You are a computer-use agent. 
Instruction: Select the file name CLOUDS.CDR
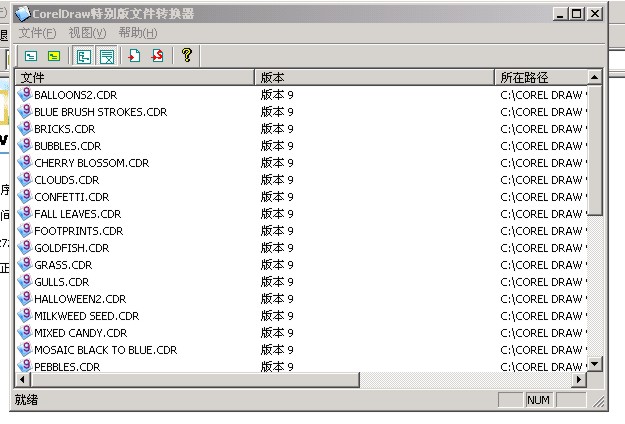[67, 181]
